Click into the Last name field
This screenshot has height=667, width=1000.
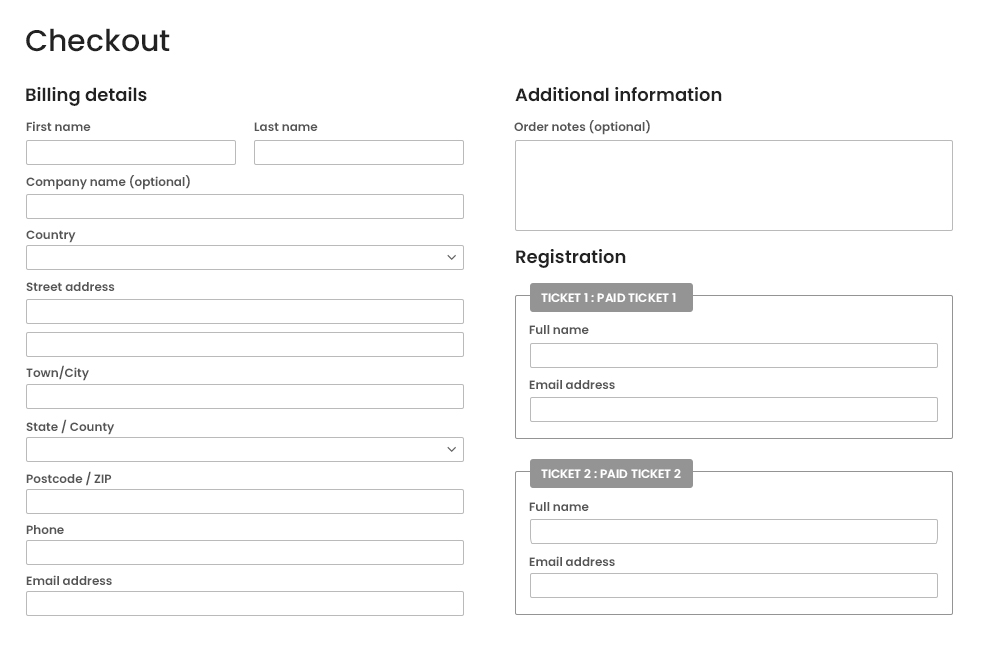pyautogui.click(x=358, y=152)
